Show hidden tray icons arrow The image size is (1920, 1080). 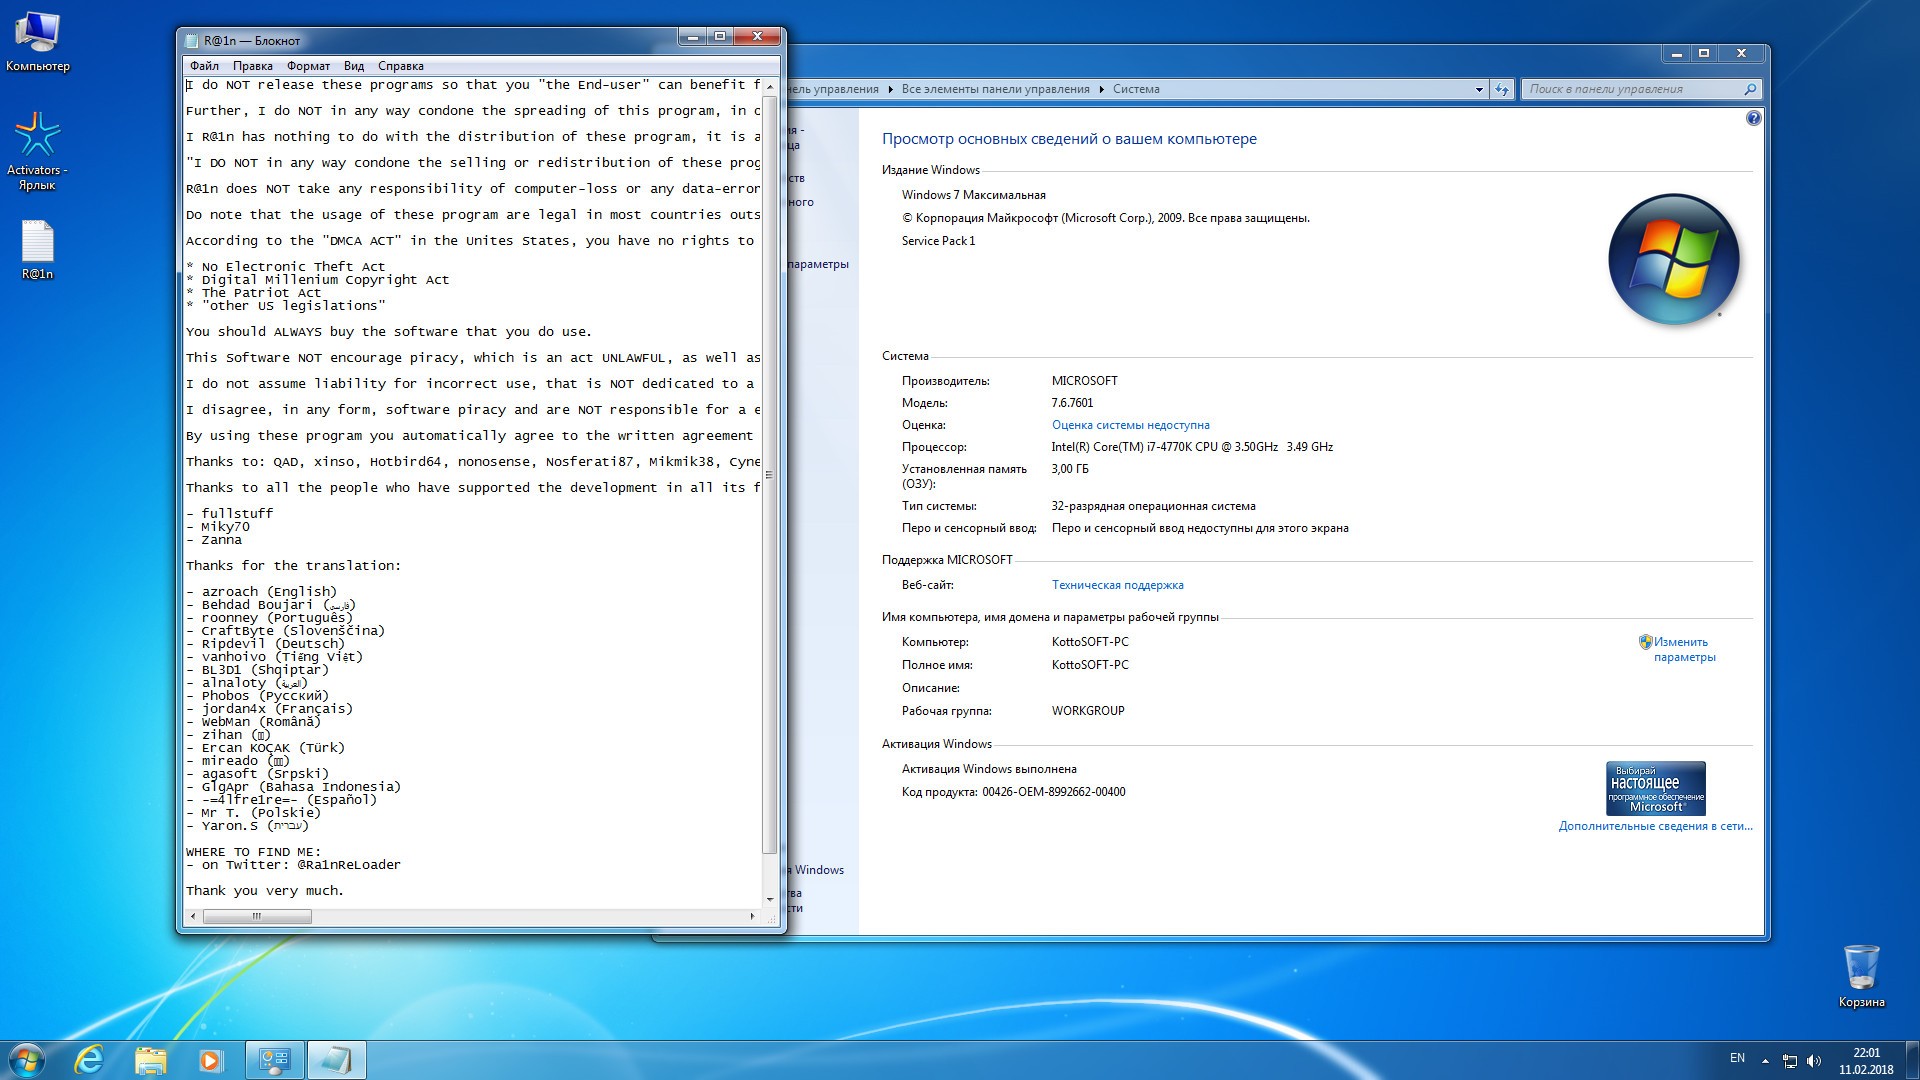pos(1765,1061)
